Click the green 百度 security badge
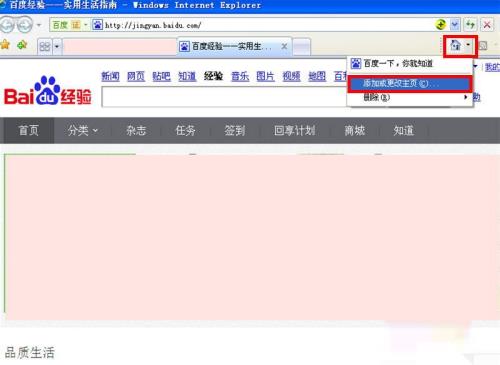This screenshot has height=365, width=500. 66,25
